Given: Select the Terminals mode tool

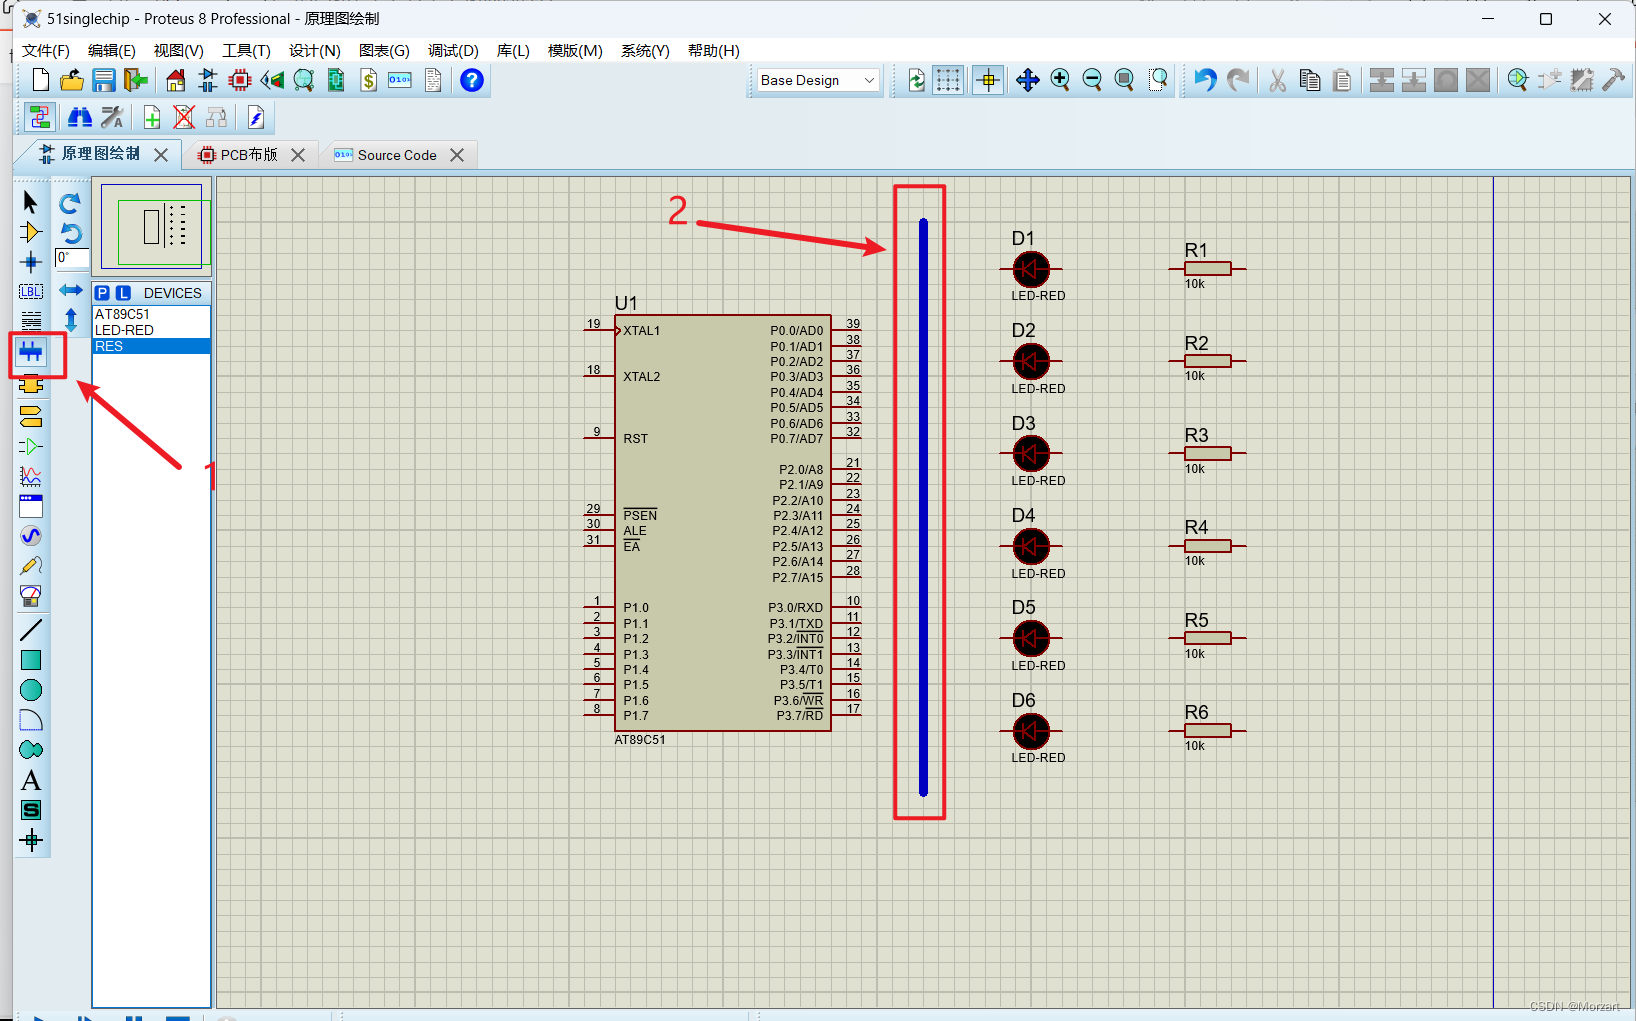Looking at the screenshot, I should pyautogui.click(x=30, y=416).
